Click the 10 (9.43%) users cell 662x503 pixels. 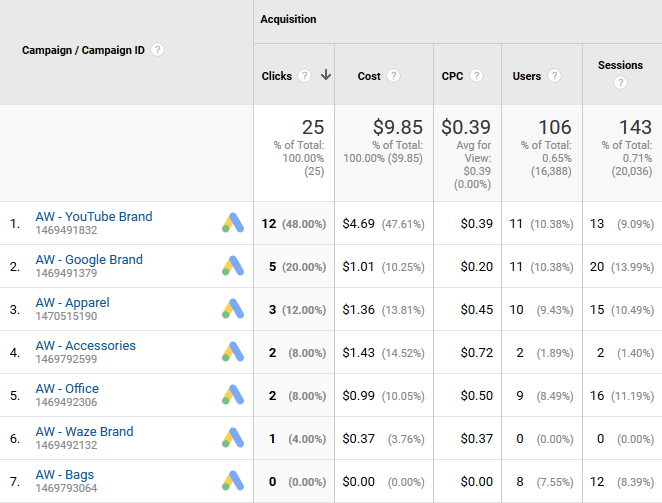541,310
